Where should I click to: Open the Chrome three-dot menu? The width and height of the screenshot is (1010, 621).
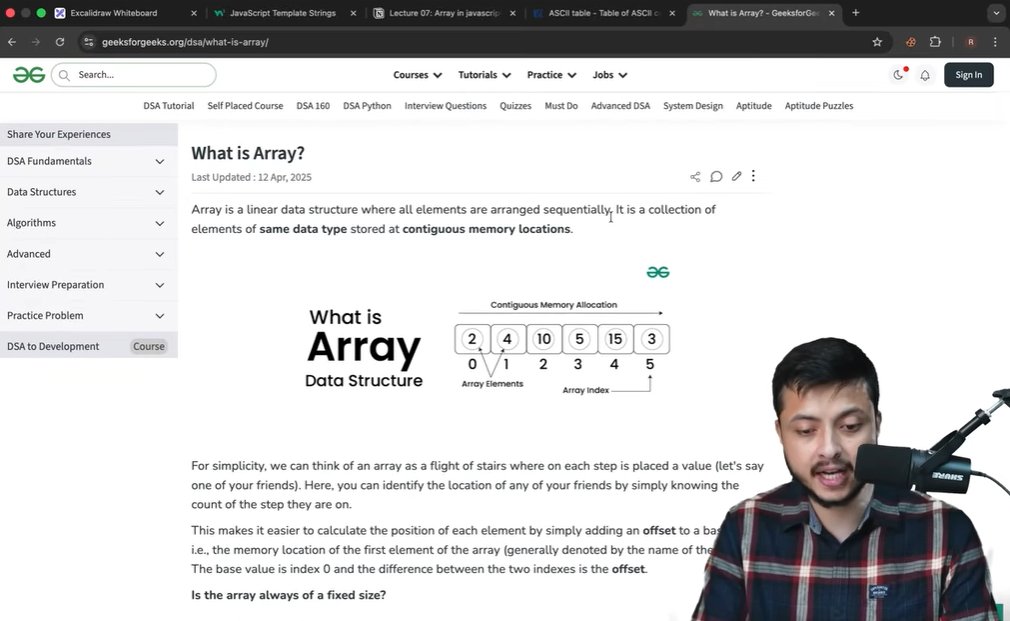click(995, 42)
